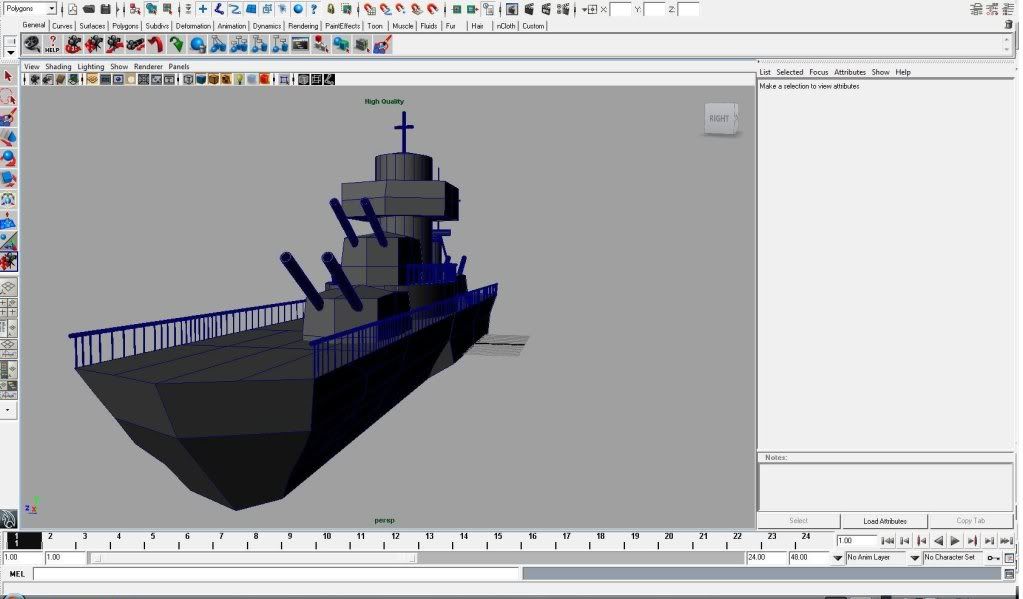The width and height of the screenshot is (1023, 599).
Task: Click the green redo arrow shelf icon
Action: tap(176, 44)
